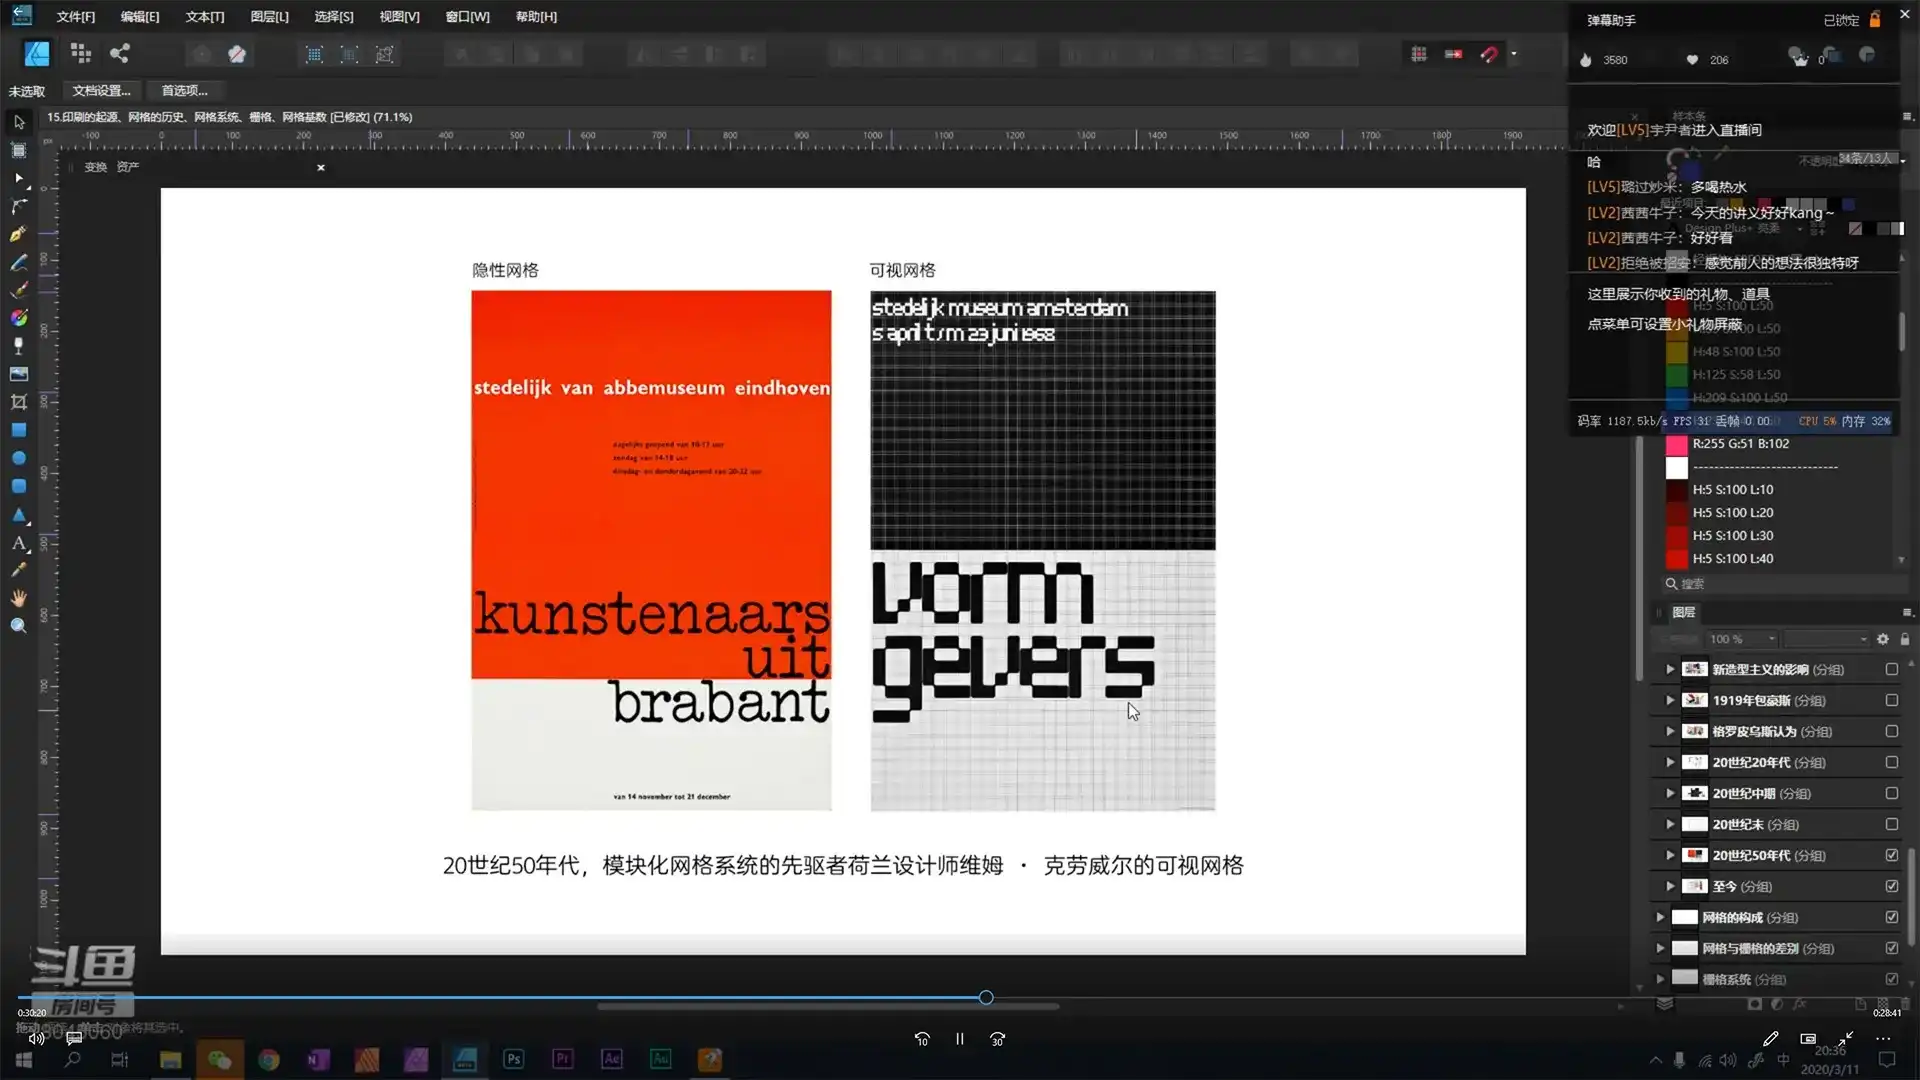The width and height of the screenshot is (1920, 1080).
Task: Select the Color Picker eyedropper tool
Action: point(18,569)
